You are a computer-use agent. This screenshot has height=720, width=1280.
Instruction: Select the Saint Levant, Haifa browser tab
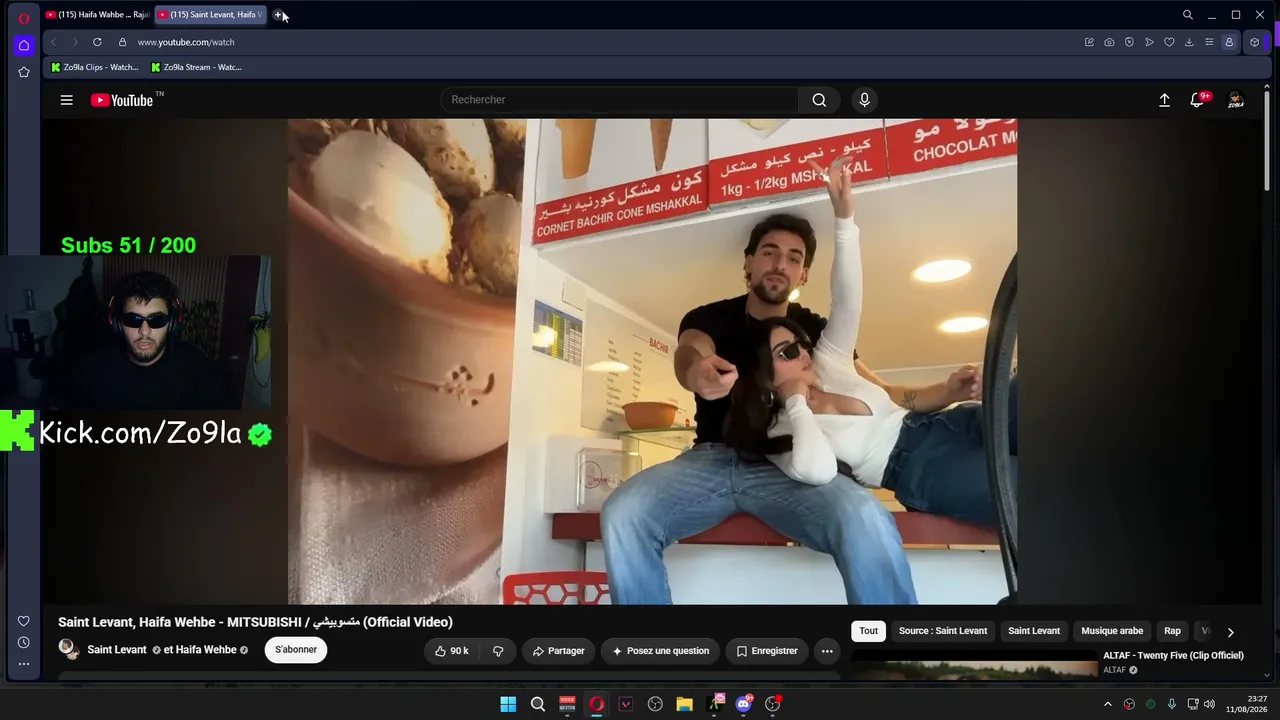coord(209,15)
